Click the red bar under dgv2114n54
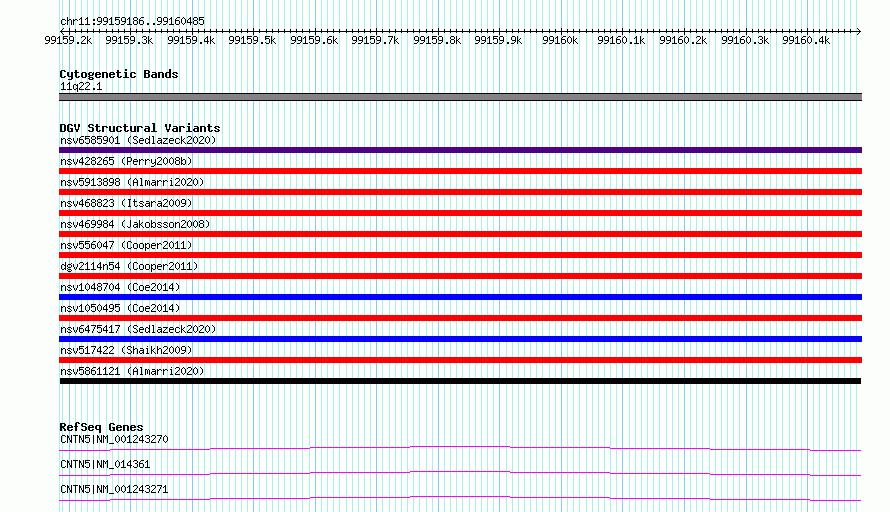Viewport: 890px width, 512px height. [460, 276]
